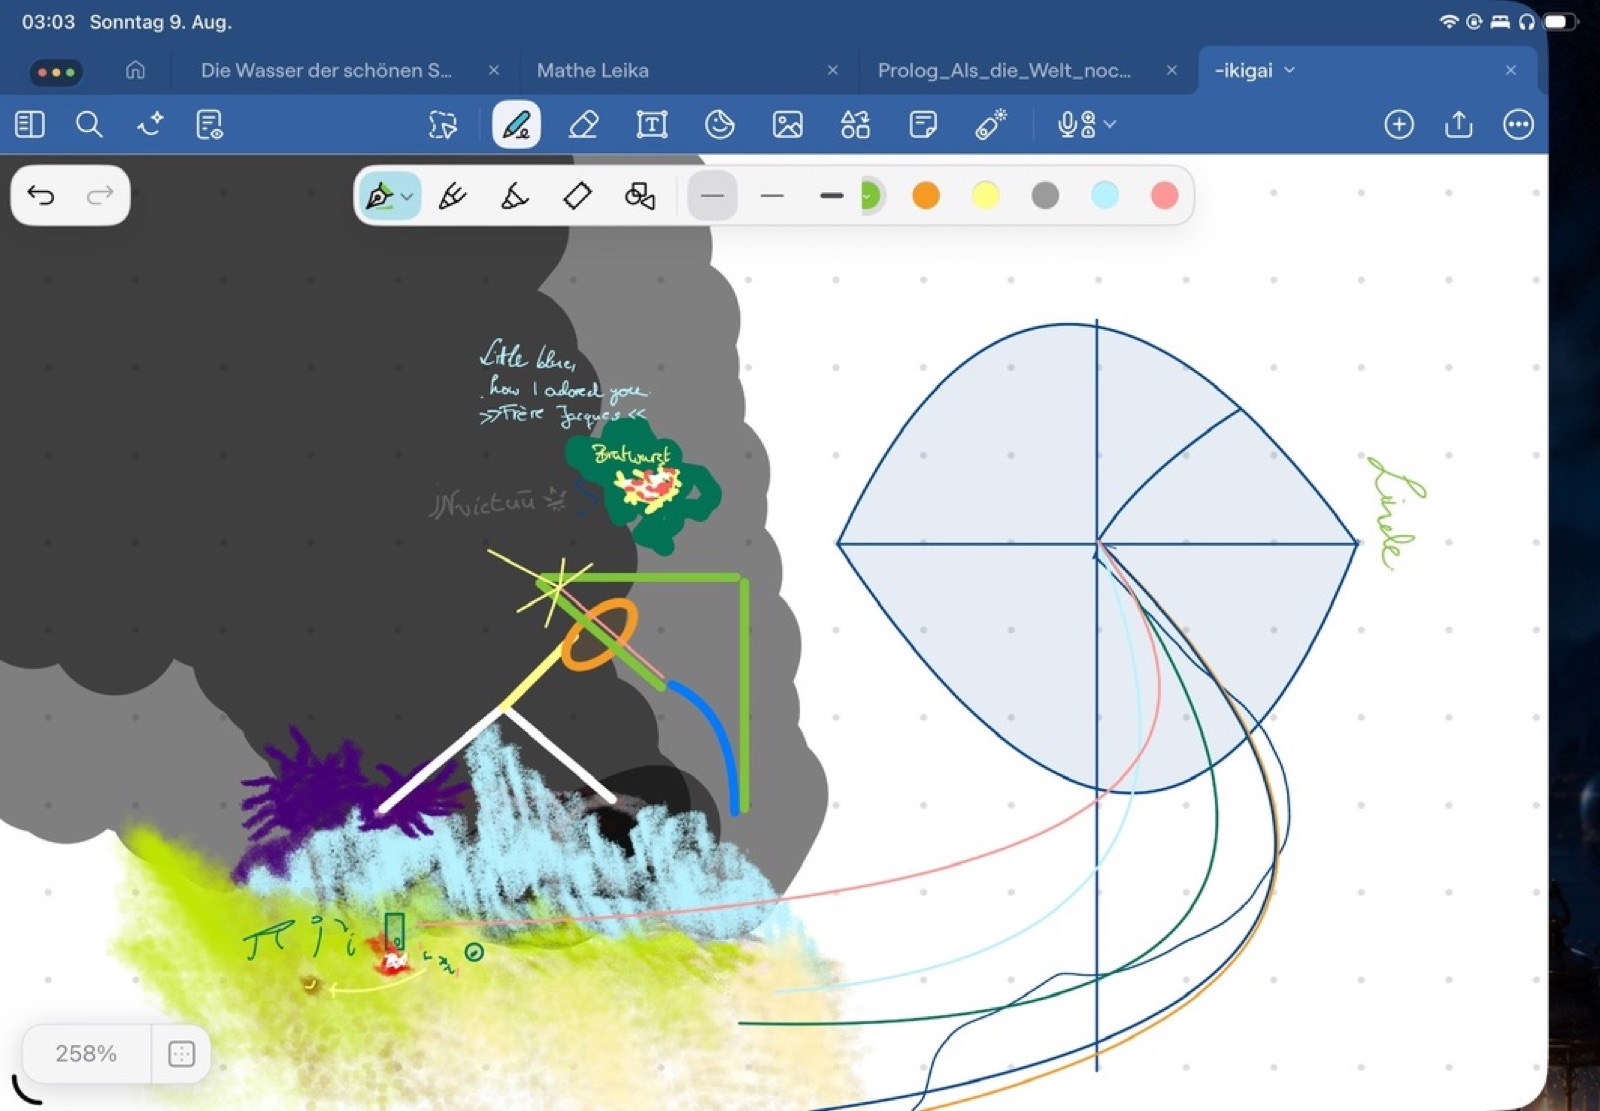The image size is (1600, 1111).
Task: Close the Mathe Leika tab
Action: pos(832,70)
